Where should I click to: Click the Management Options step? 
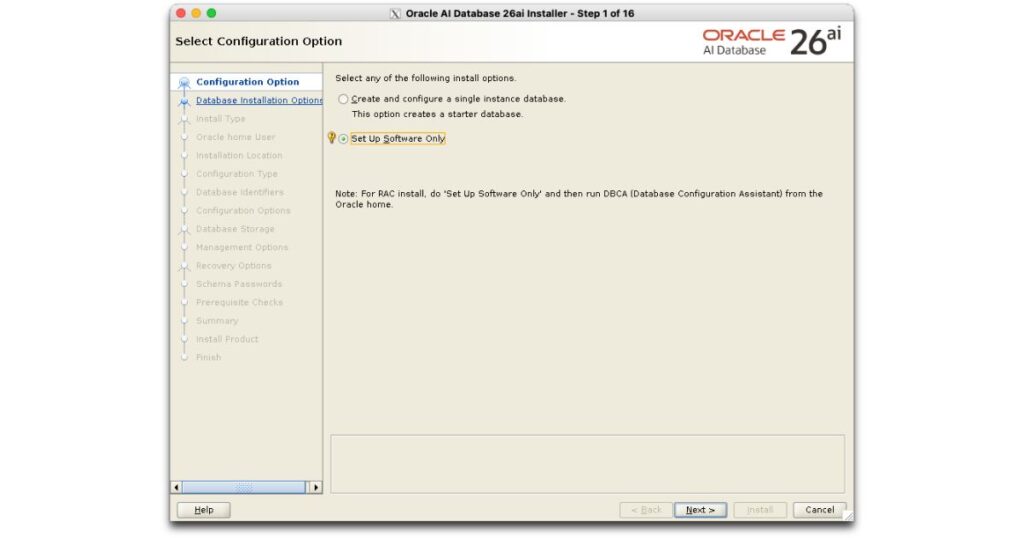[x=242, y=247]
